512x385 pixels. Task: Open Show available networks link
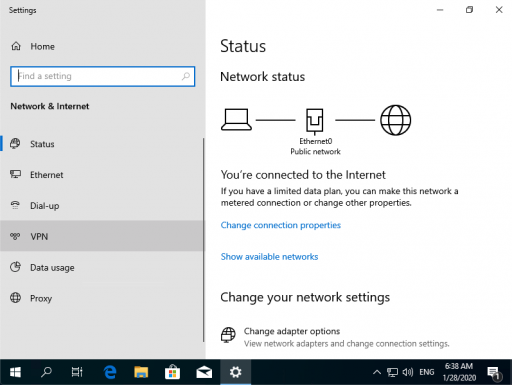point(269,256)
